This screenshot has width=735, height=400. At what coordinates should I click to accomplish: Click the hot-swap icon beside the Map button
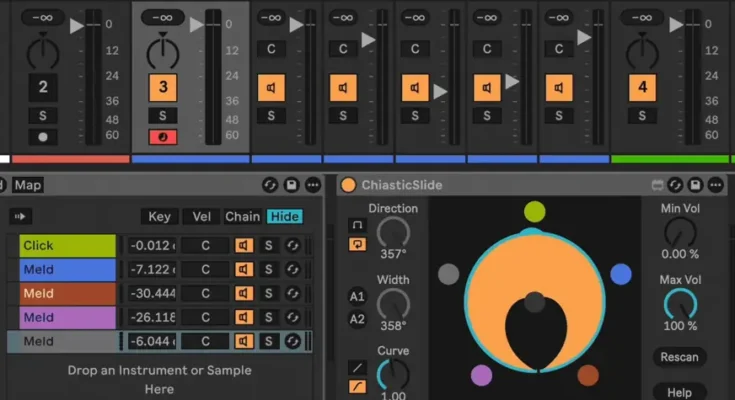tap(270, 185)
